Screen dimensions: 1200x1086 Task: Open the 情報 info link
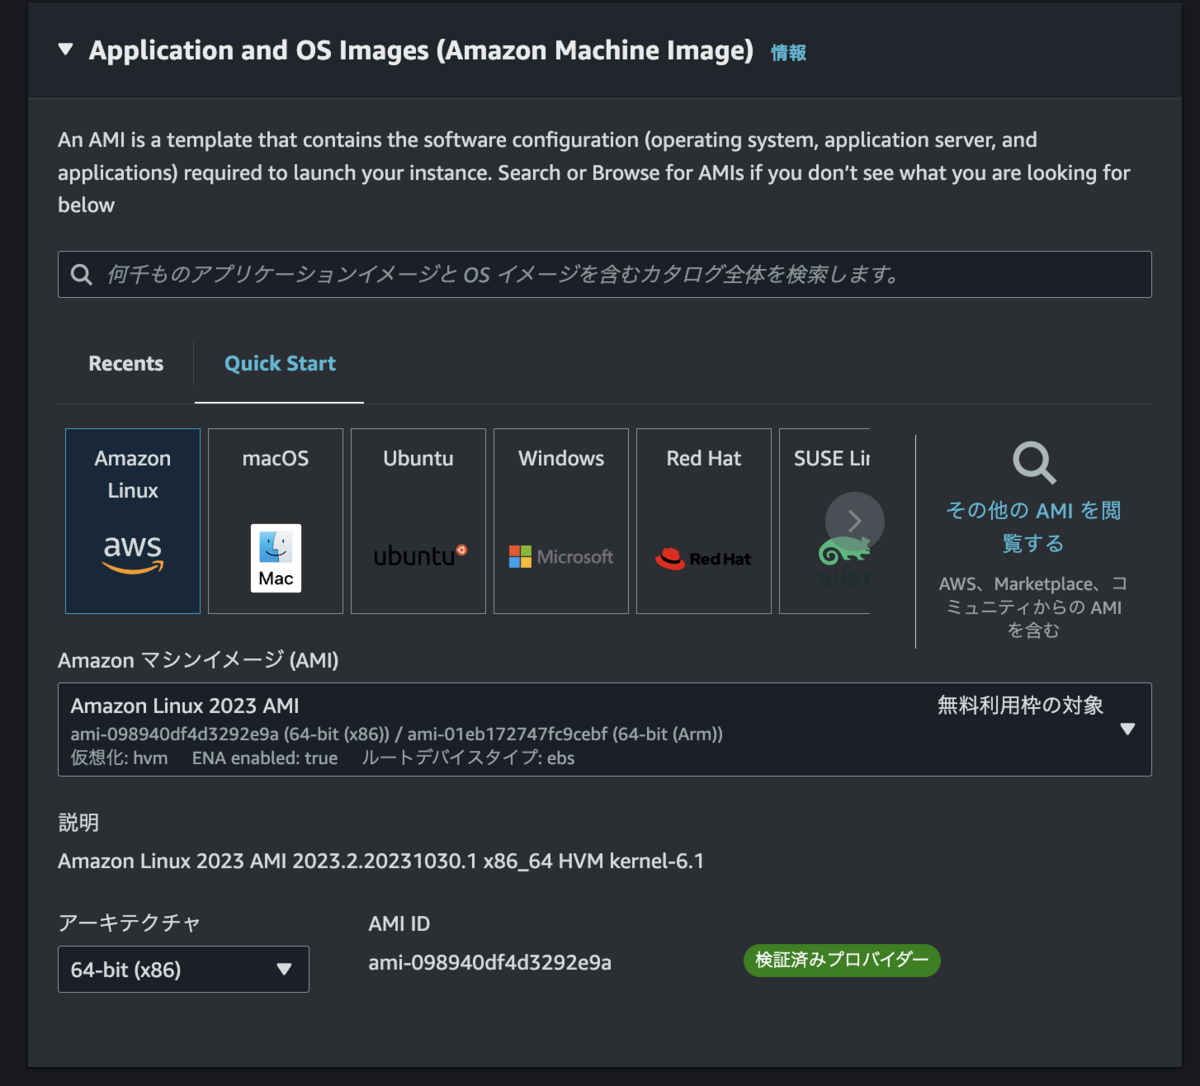(x=788, y=53)
